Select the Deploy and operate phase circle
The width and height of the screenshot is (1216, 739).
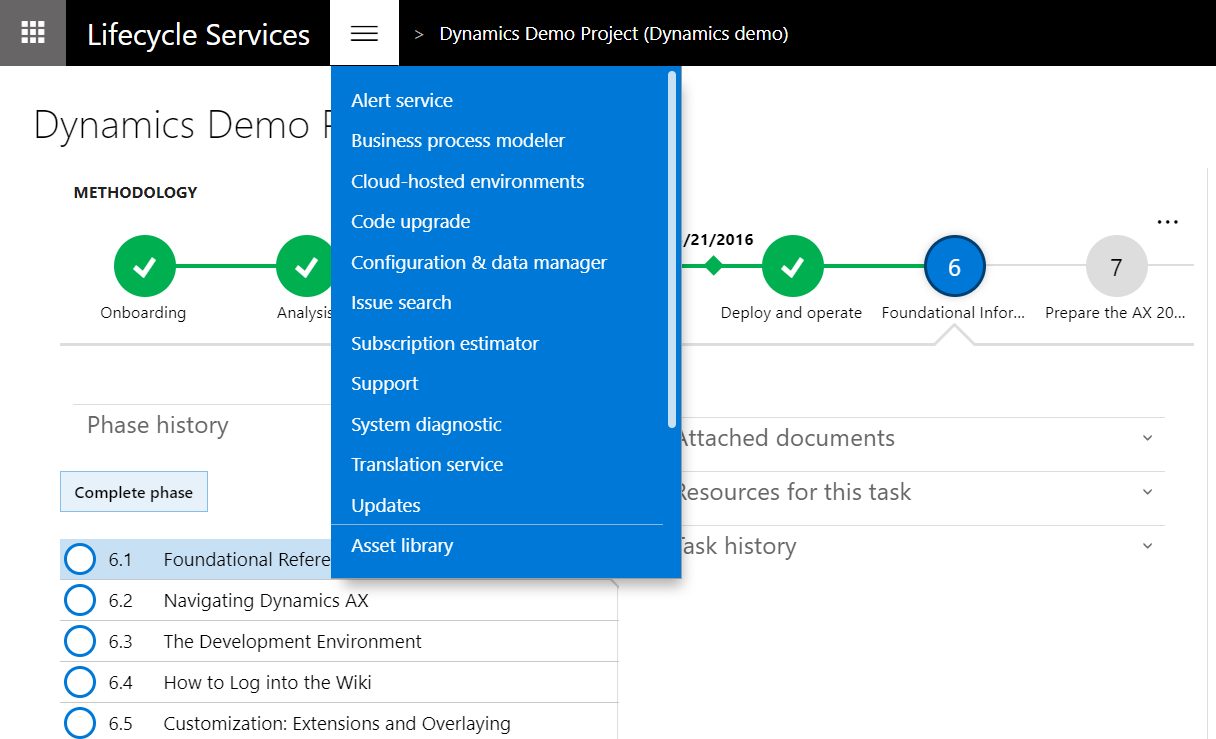click(792, 266)
